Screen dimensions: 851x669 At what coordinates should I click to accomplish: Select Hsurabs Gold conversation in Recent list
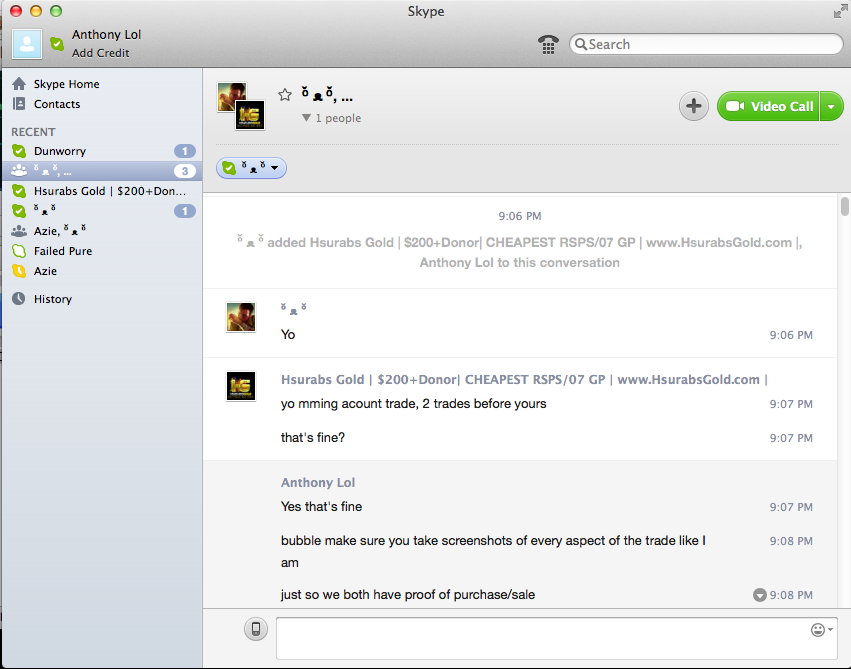102,191
